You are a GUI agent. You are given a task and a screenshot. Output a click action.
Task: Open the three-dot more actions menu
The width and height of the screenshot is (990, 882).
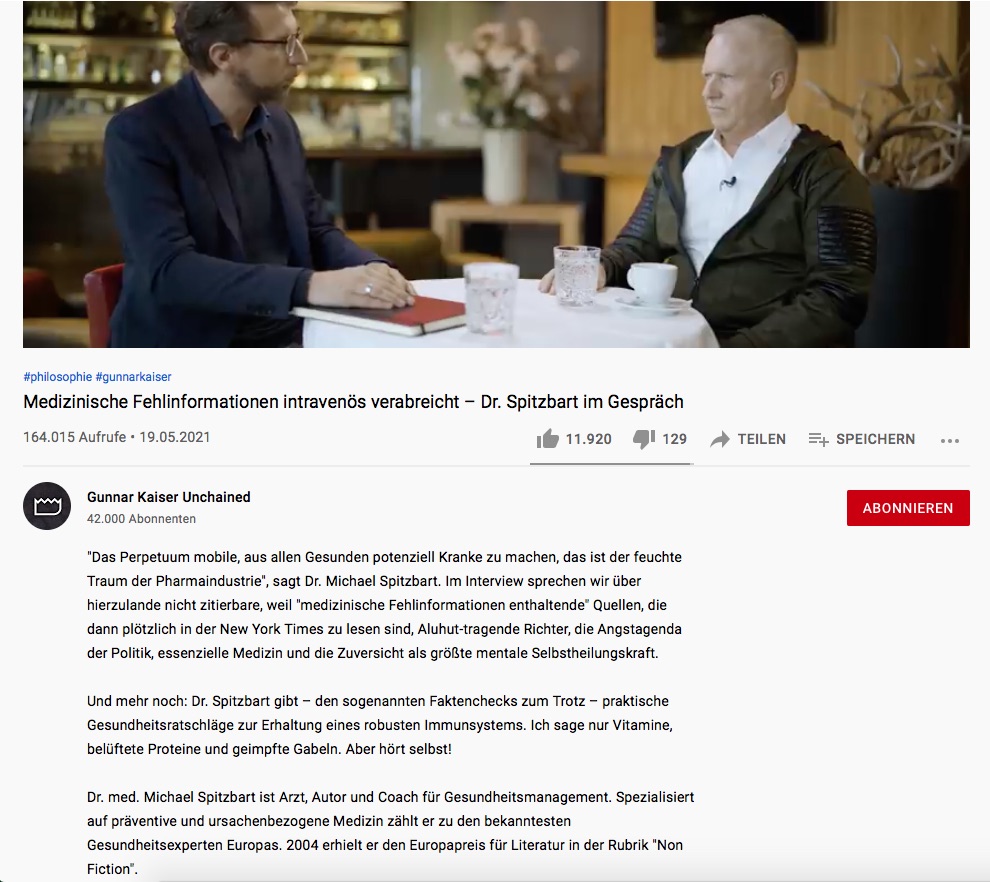(x=950, y=441)
